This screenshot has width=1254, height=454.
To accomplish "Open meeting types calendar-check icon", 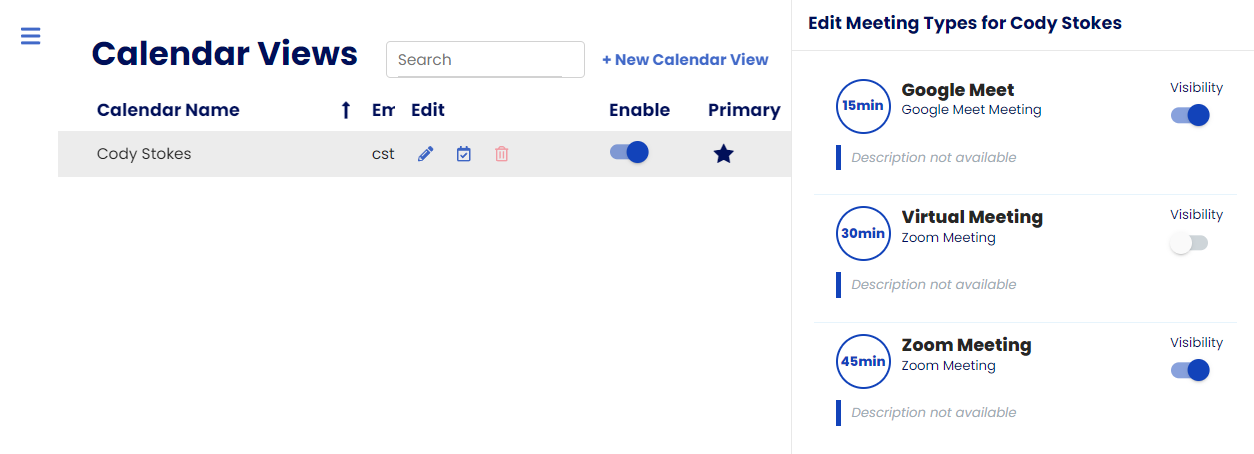I will [464, 154].
